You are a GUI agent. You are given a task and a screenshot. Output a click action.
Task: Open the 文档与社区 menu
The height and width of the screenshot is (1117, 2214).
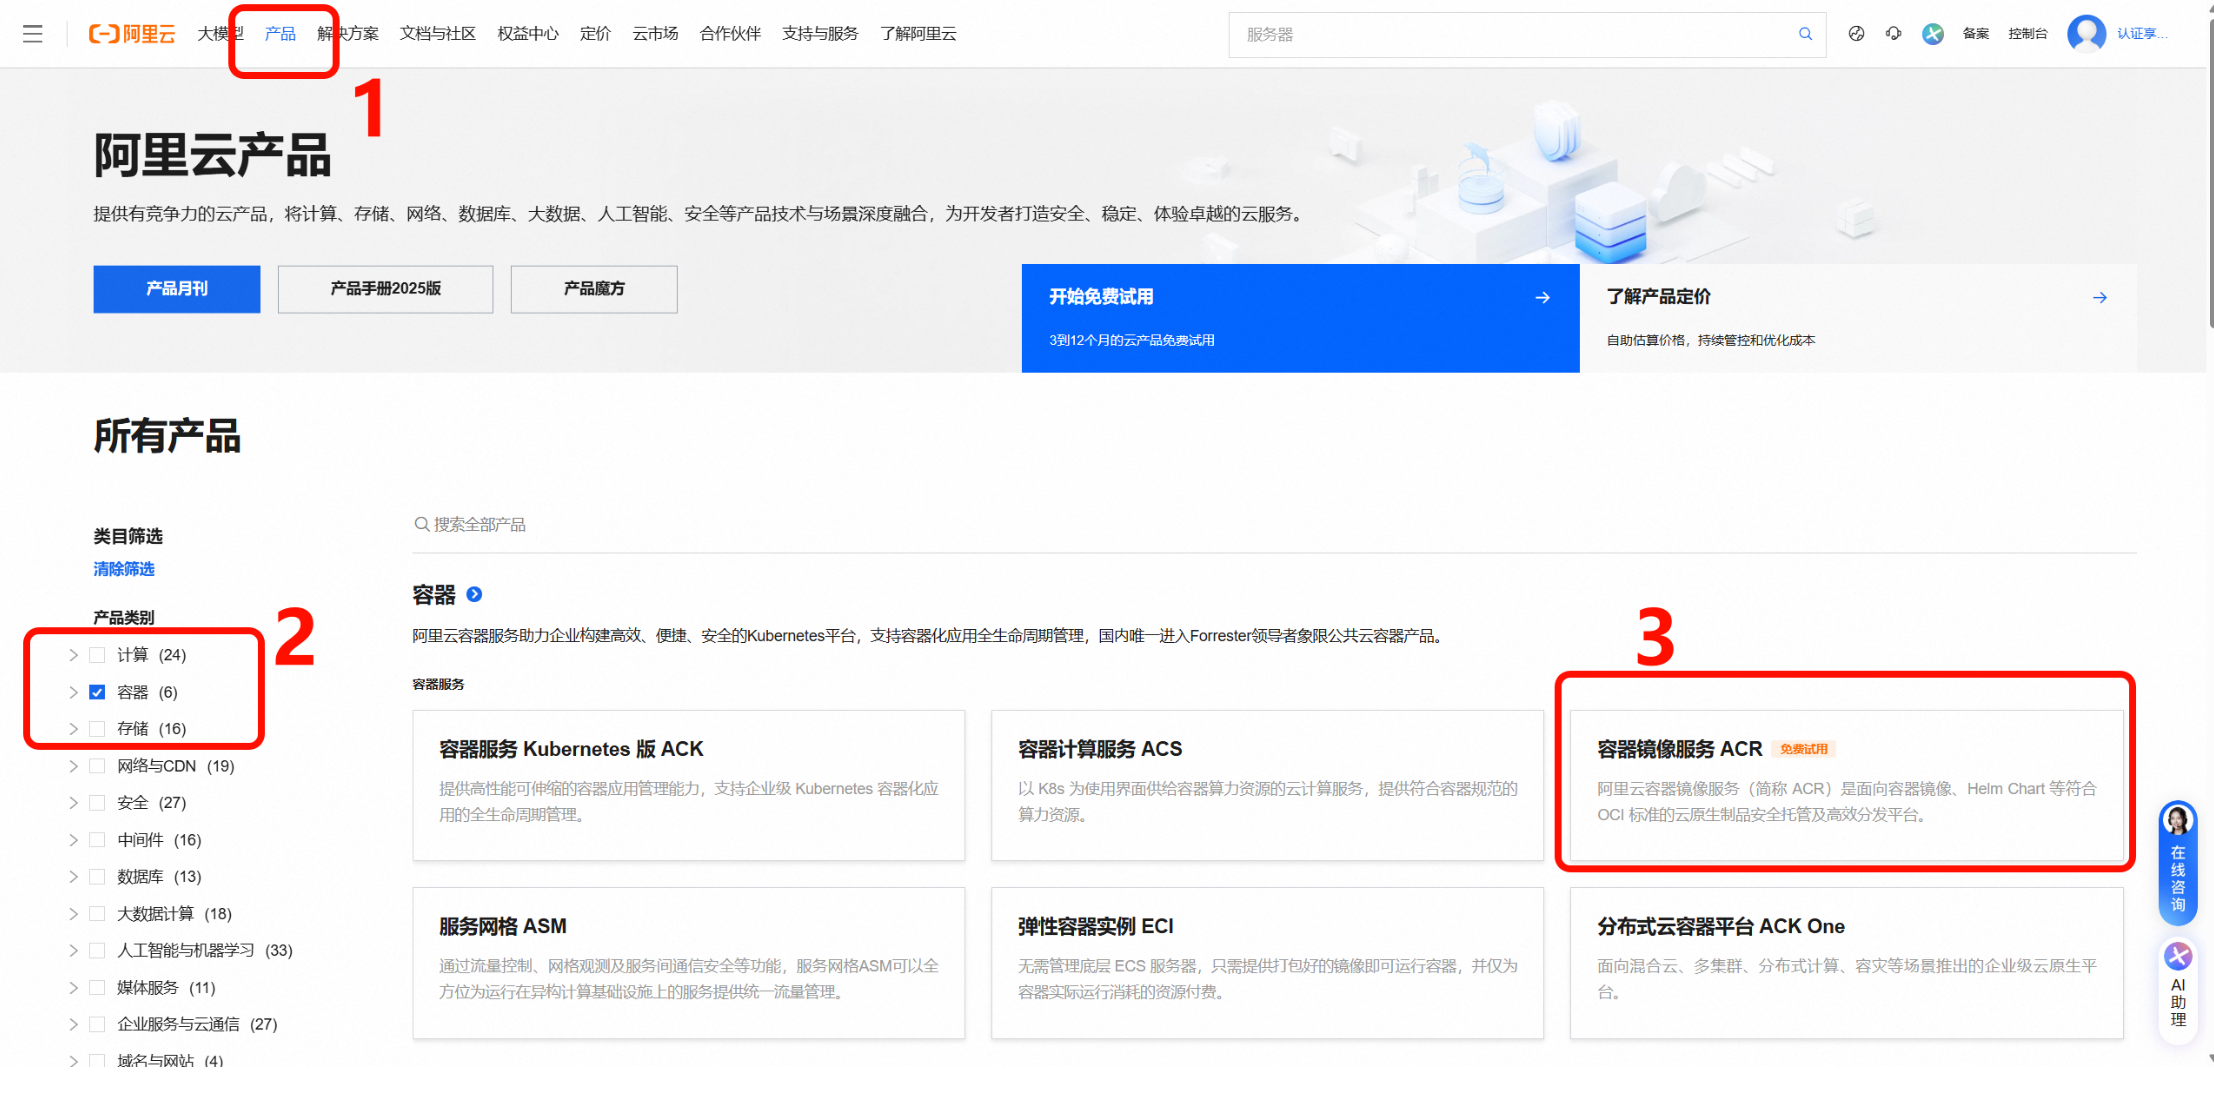(x=438, y=34)
